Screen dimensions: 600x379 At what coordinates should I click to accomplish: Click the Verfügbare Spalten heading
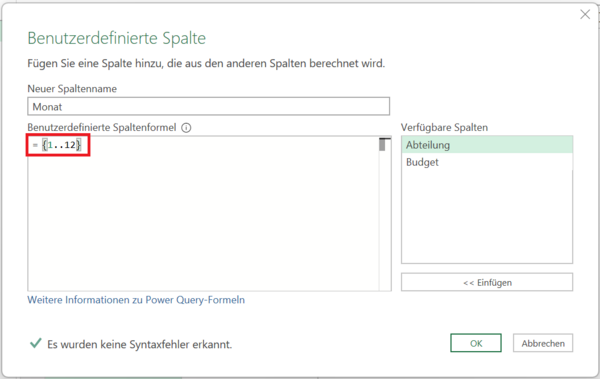444,127
